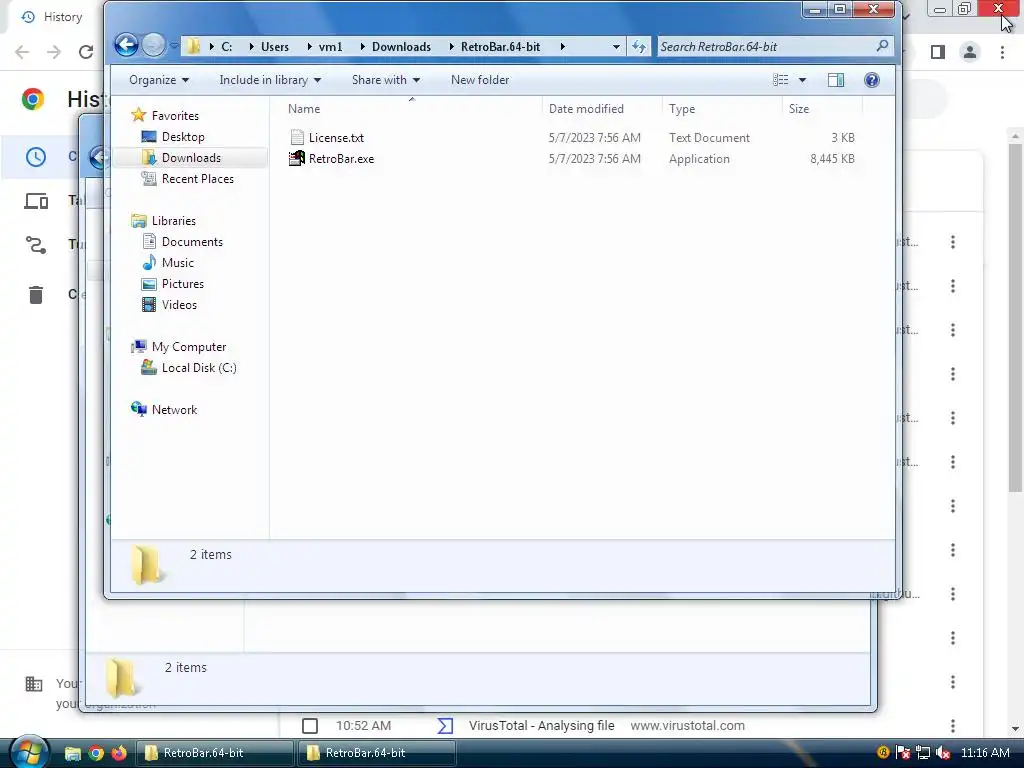The height and width of the screenshot is (768, 1024).
Task: Select License.txt file icon
Action: pos(296,137)
